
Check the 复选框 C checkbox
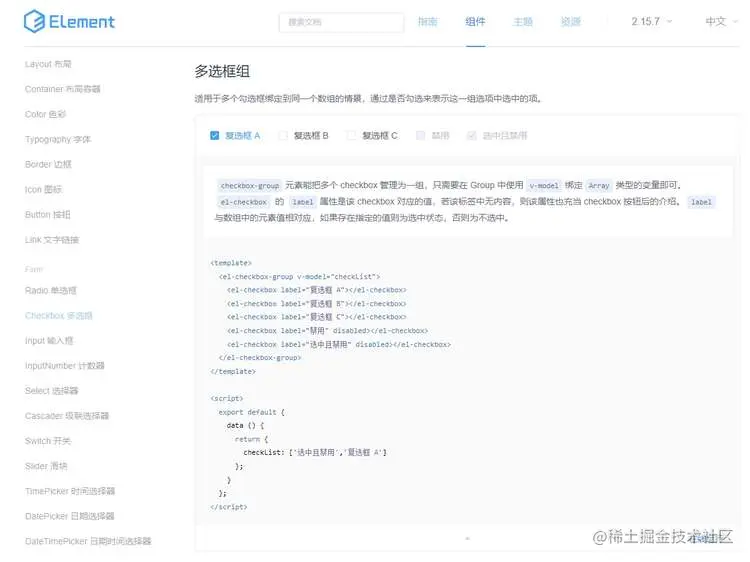351,135
